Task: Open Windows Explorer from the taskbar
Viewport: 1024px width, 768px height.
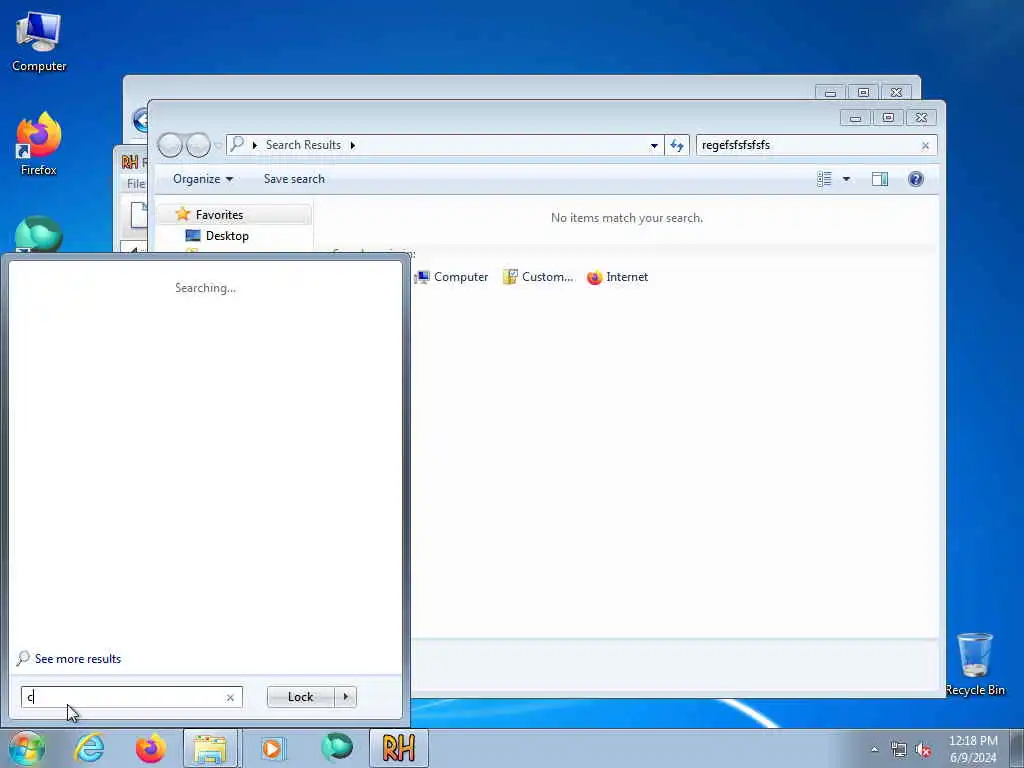Action: 210,748
